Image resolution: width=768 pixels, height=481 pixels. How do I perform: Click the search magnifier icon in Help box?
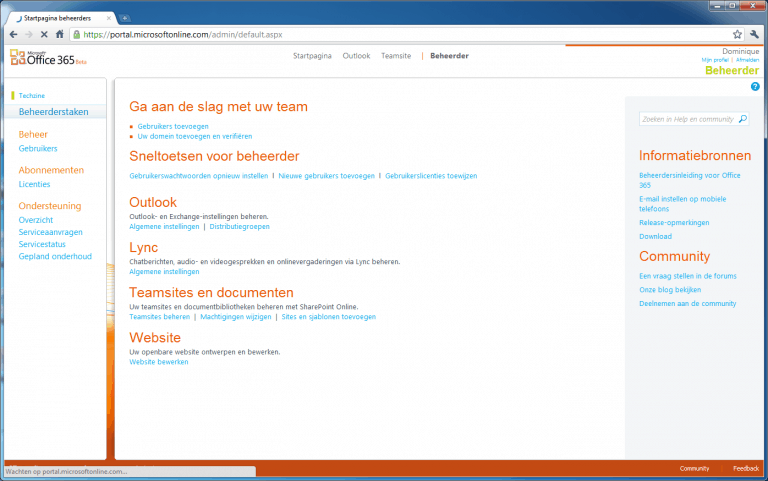[742, 119]
